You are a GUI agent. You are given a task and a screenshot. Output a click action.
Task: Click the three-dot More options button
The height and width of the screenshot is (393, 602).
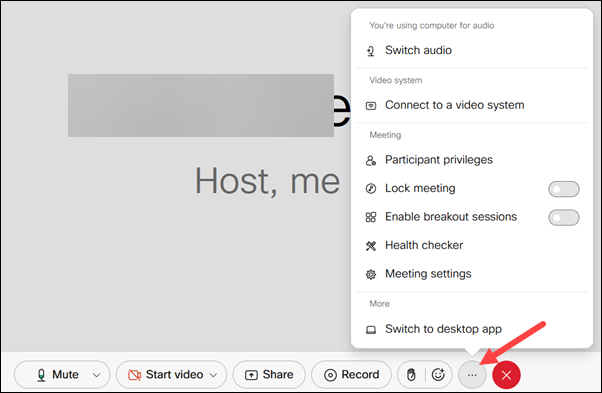(472, 375)
